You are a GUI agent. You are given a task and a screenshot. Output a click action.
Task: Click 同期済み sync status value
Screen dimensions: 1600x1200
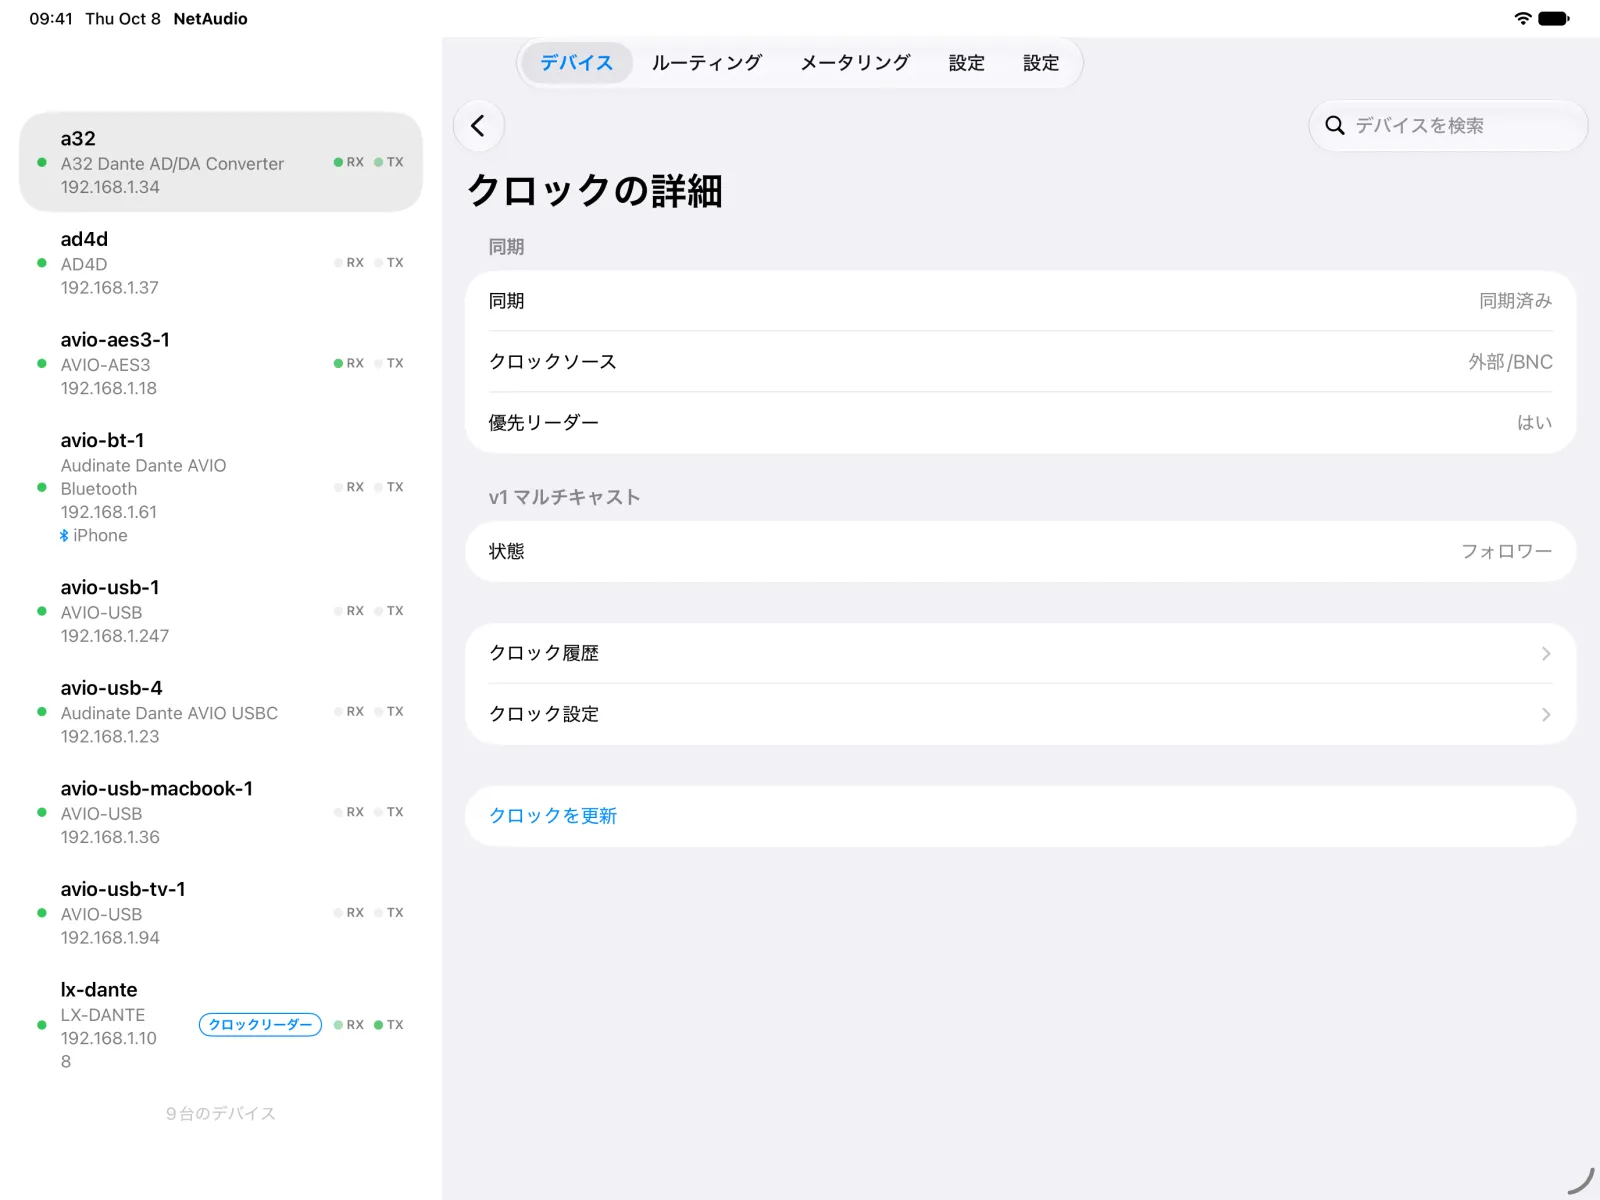(1515, 301)
